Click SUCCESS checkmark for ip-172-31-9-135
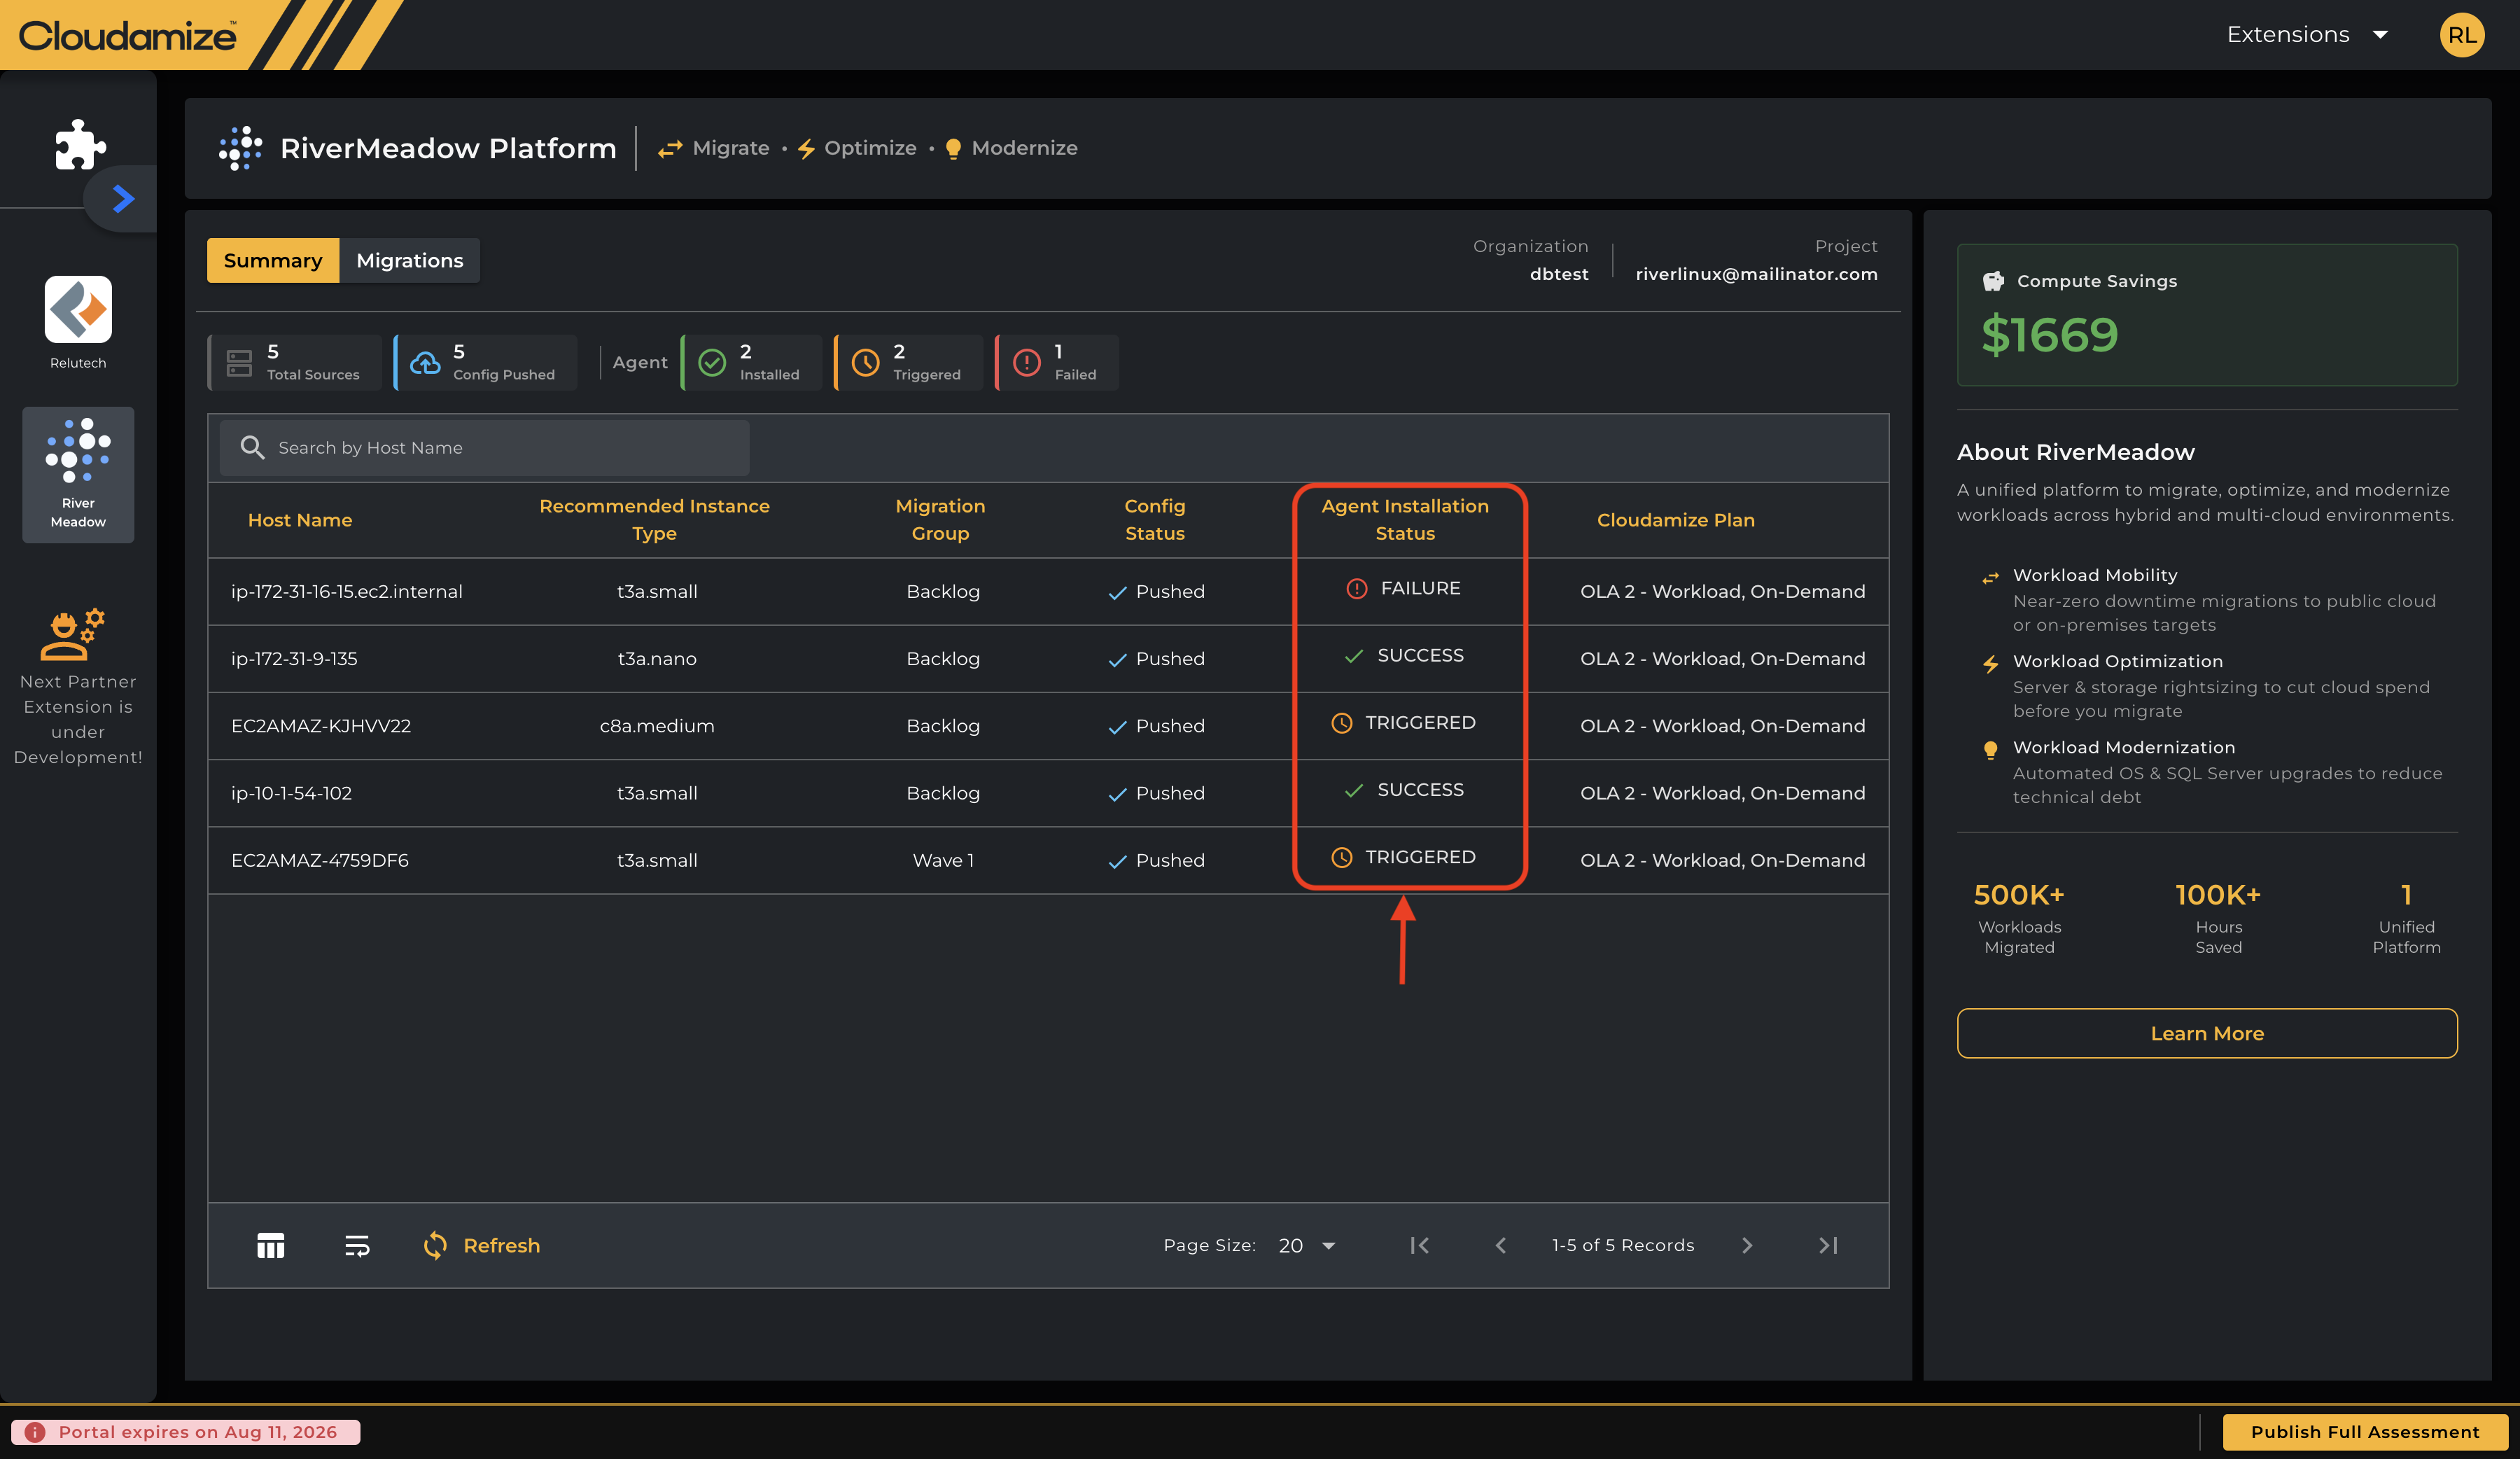The height and width of the screenshot is (1459, 2520). tap(1354, 656)
